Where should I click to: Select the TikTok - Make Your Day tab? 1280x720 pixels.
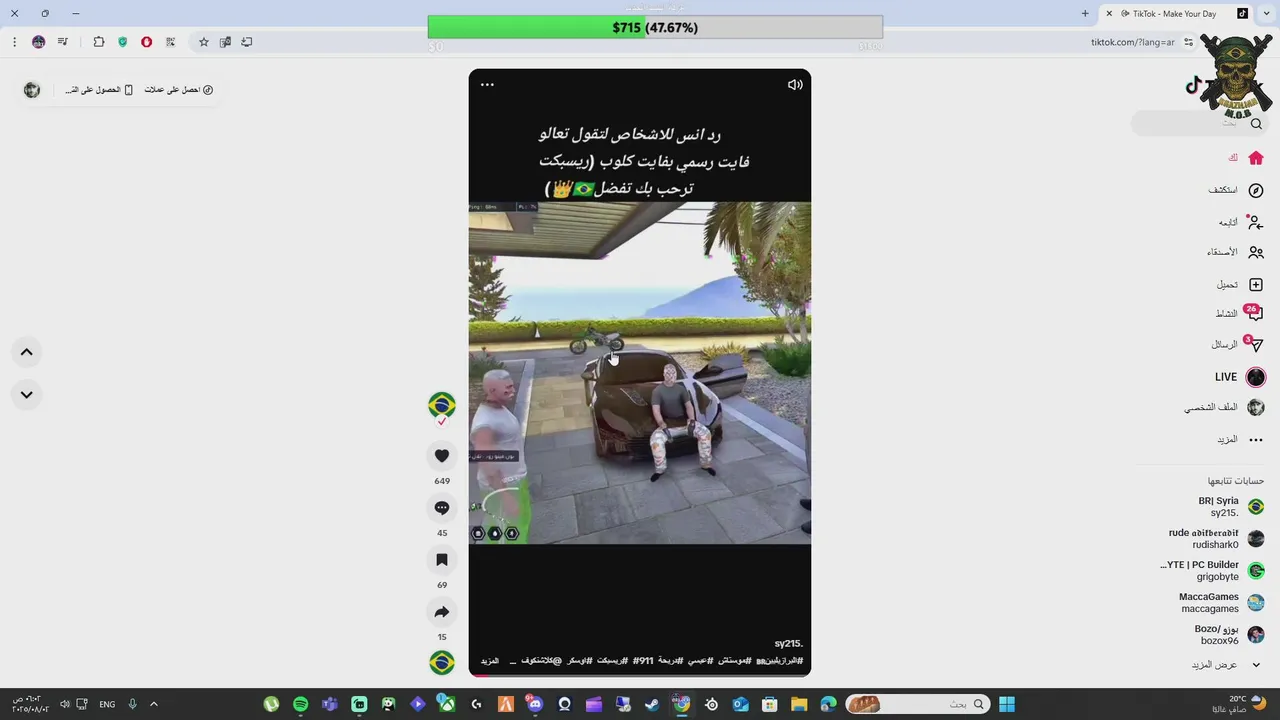[x=1175, y=14]
